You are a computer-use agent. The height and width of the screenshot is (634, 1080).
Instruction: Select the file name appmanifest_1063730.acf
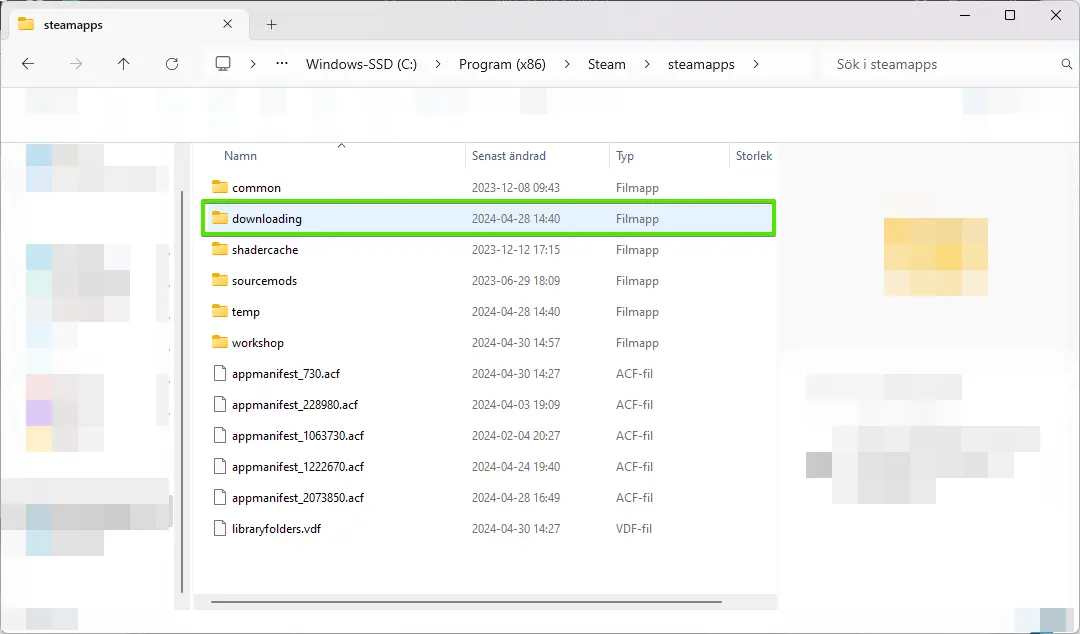(x=298, y=436)
